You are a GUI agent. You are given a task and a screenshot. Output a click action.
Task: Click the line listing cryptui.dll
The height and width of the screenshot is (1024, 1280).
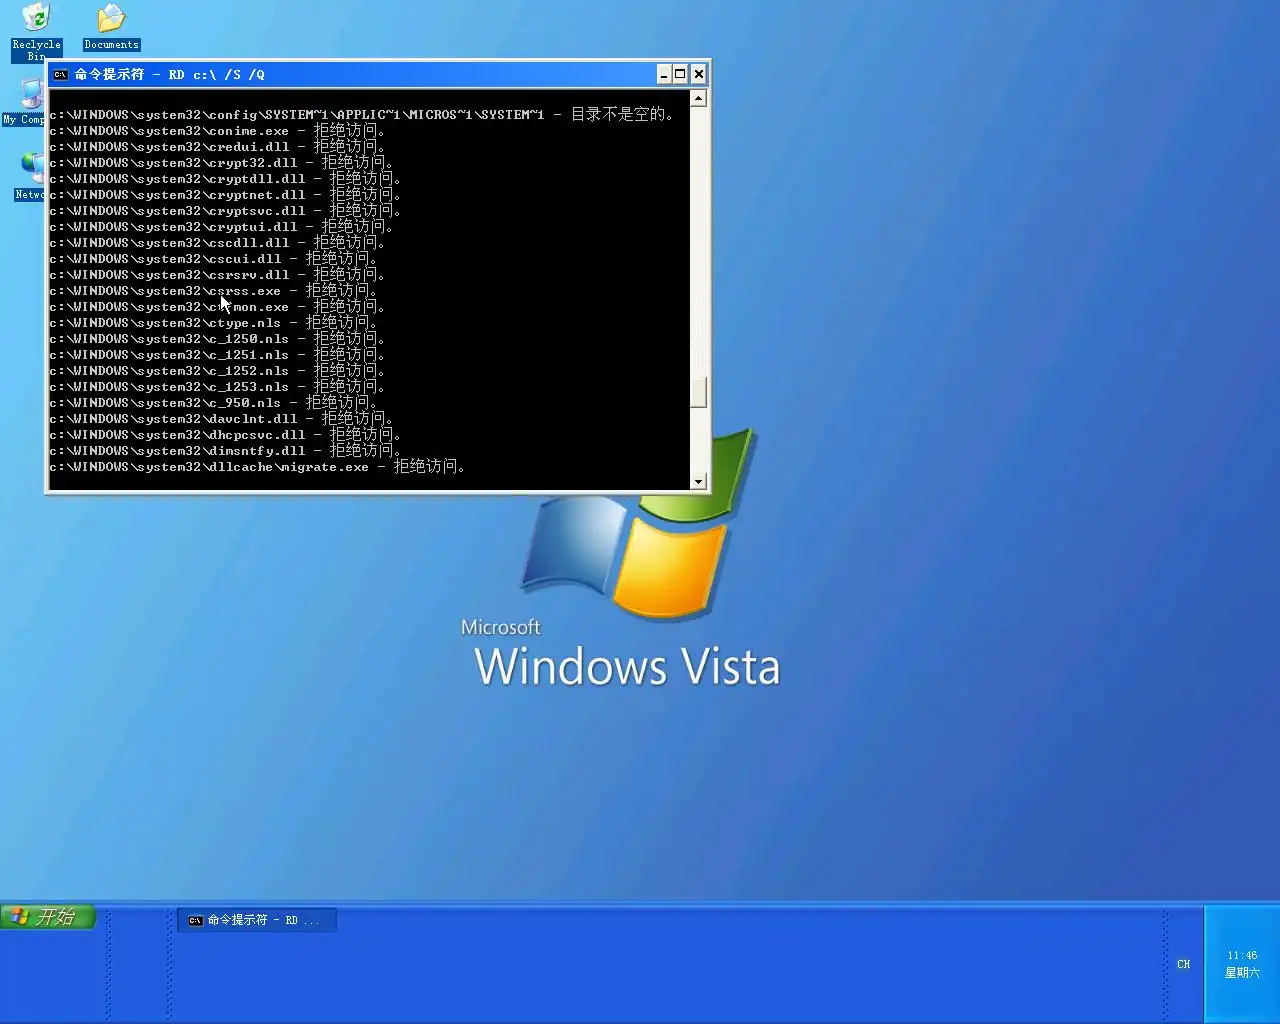pos(221,227)
